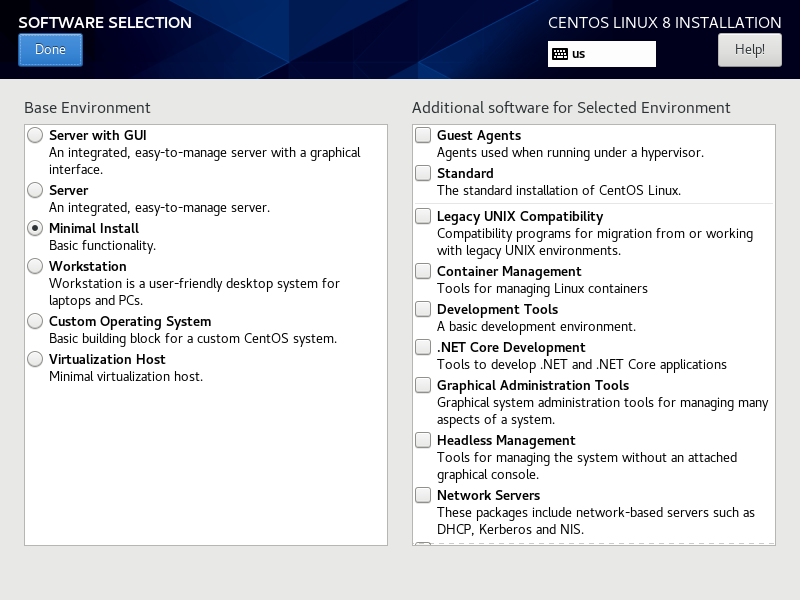Click the 'Guest Agents' label text

click(479, 135)
